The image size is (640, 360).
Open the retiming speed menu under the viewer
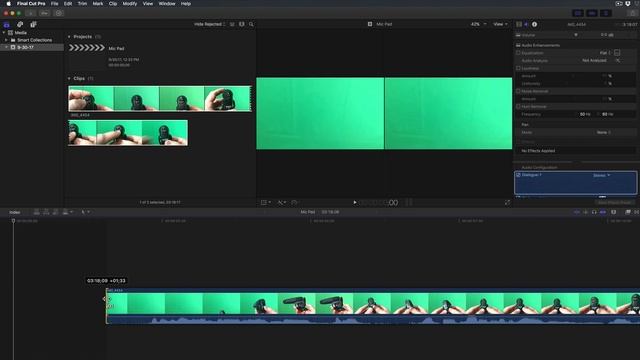(x=295, y=202)
